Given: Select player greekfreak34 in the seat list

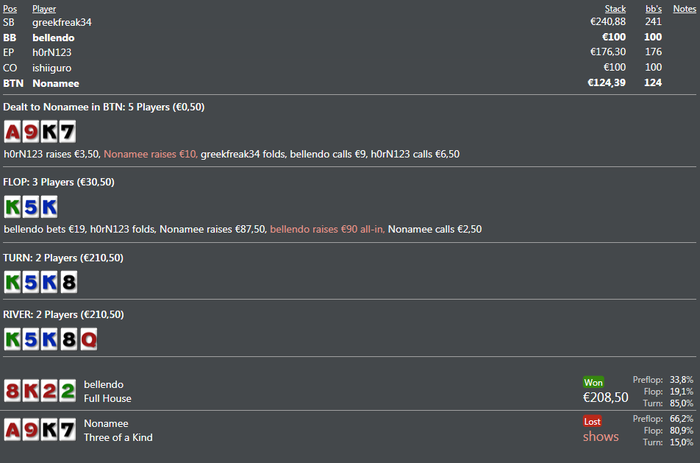Looking at the screenshot, I should [60, 21].
